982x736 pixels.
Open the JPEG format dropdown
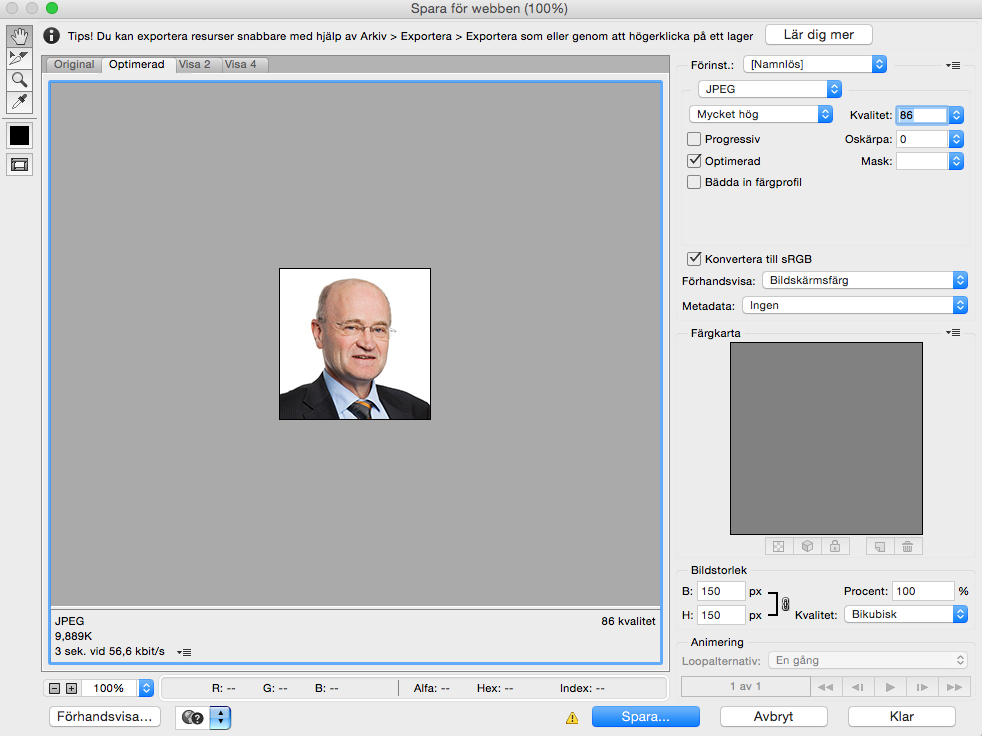770,89
